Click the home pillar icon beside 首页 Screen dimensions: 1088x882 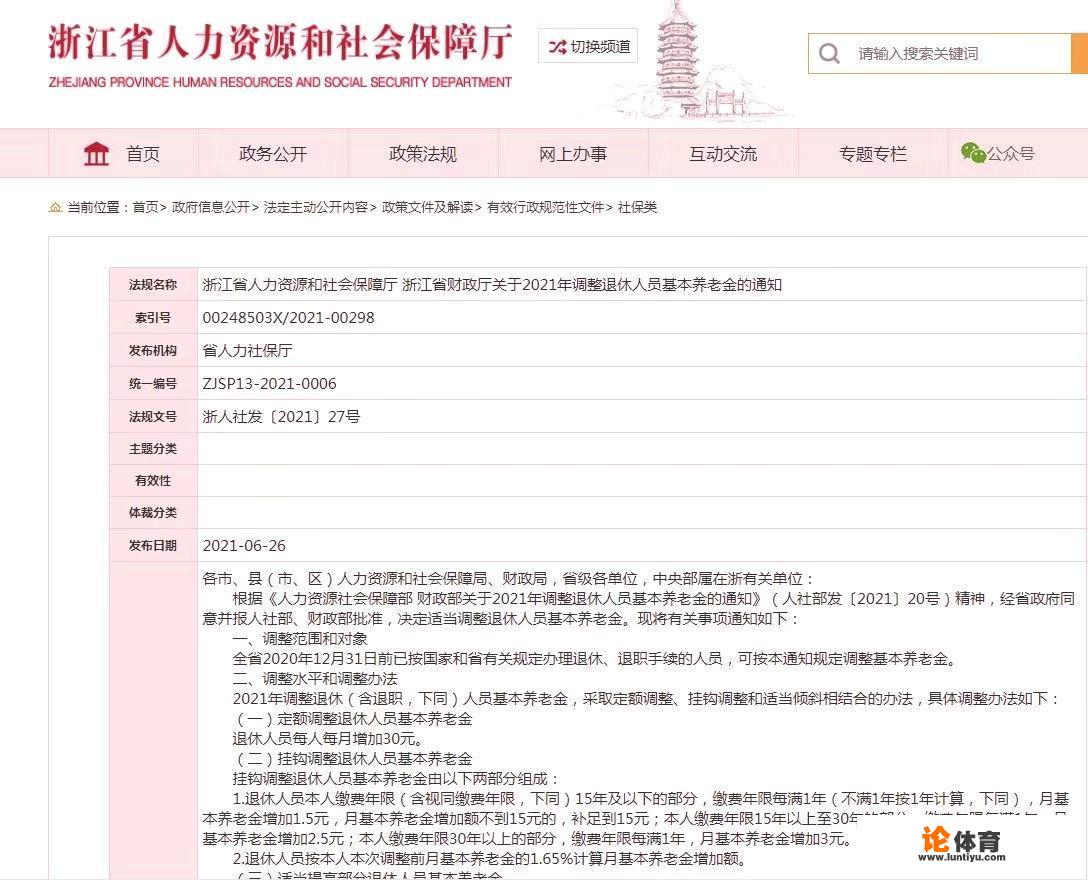[96, 152]
